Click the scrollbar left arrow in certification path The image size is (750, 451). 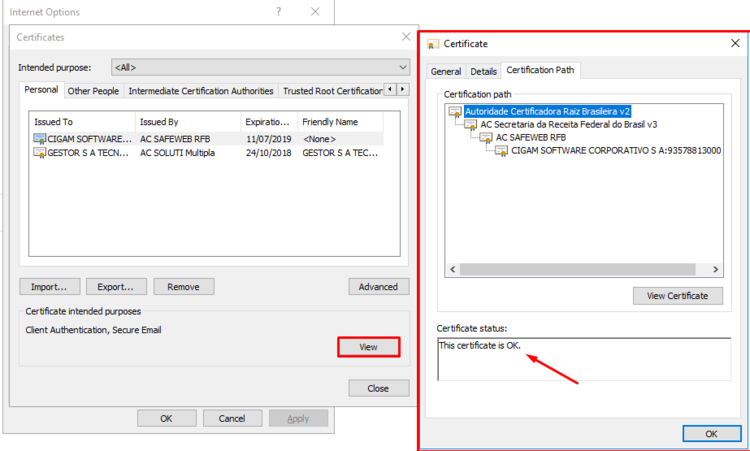(x=452, y=269)
